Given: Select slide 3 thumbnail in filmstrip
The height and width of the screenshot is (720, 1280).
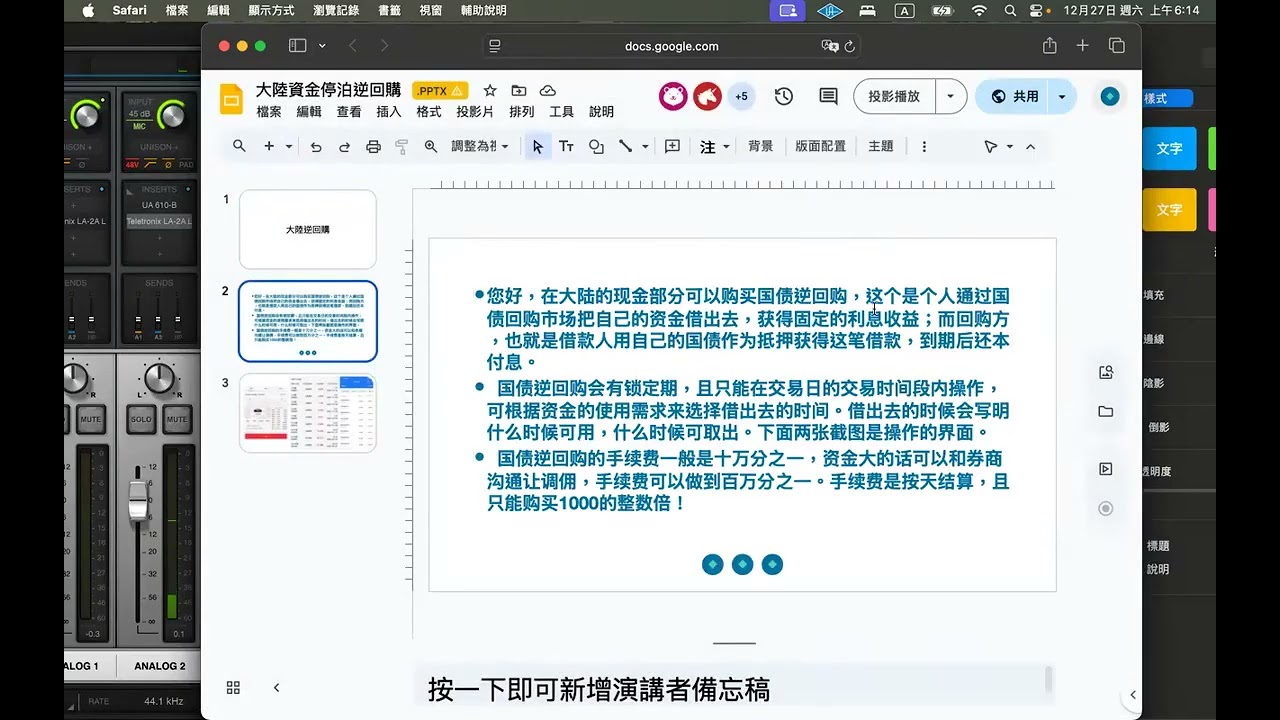Looking at the screenshot, I should 308,413.
